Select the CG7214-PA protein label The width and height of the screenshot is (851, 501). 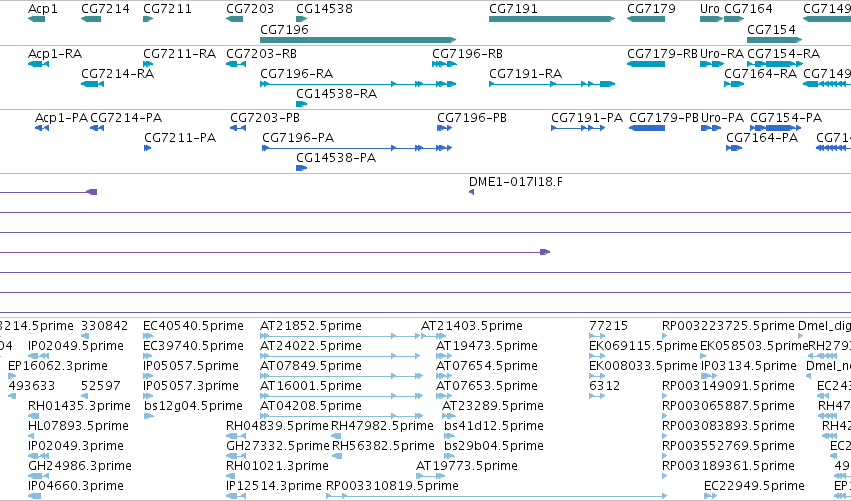[126, 118]
